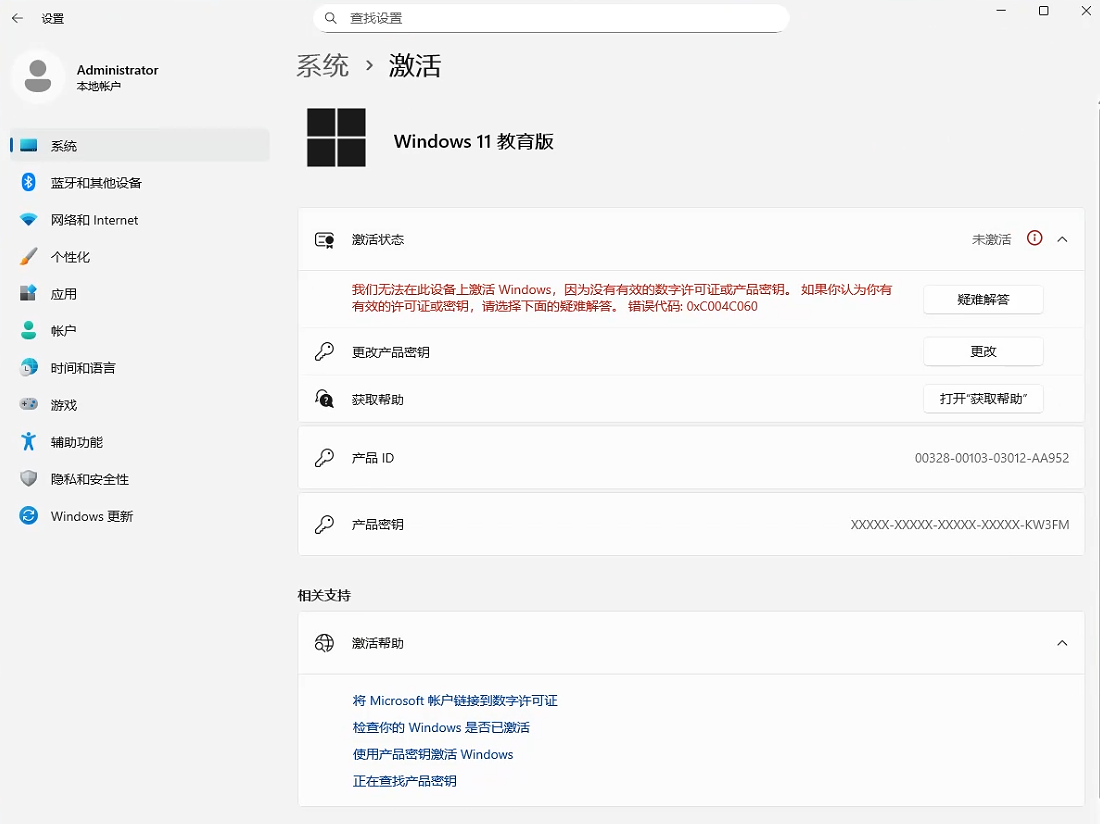Click the 疑难解答 button

coord(982,299)
